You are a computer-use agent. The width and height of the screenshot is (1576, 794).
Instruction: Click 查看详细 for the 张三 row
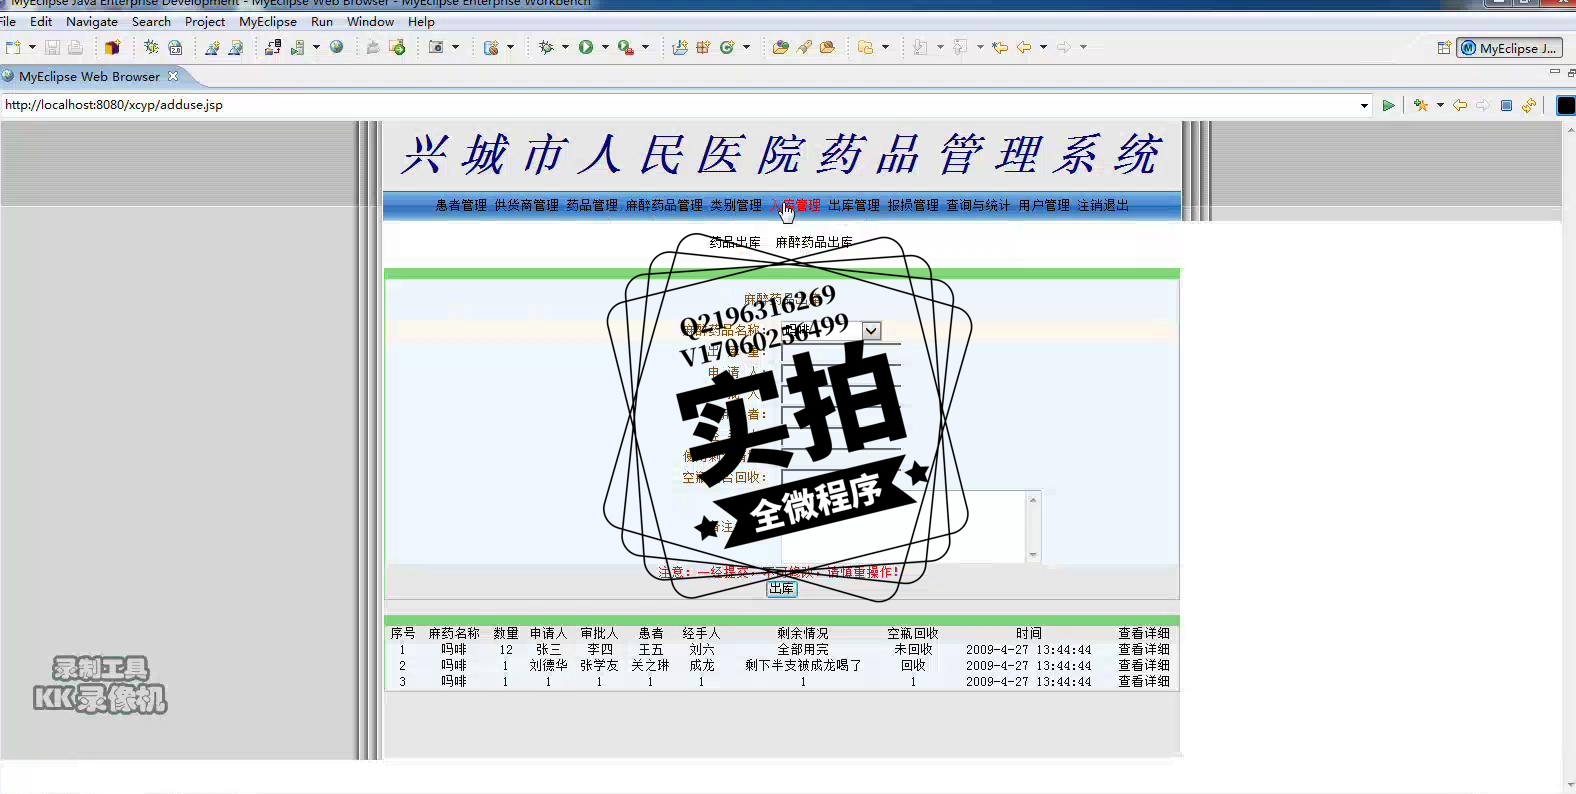(1144, 649)
